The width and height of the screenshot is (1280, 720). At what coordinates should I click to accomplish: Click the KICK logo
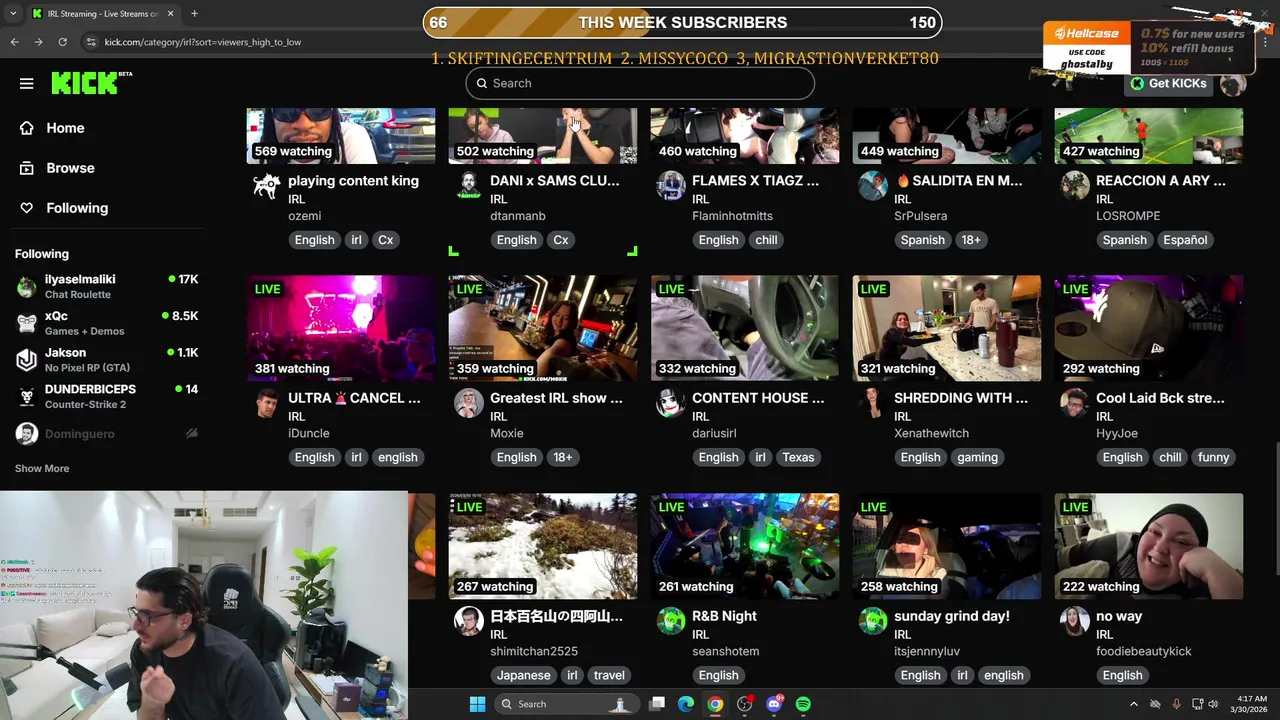coord(91,83)
